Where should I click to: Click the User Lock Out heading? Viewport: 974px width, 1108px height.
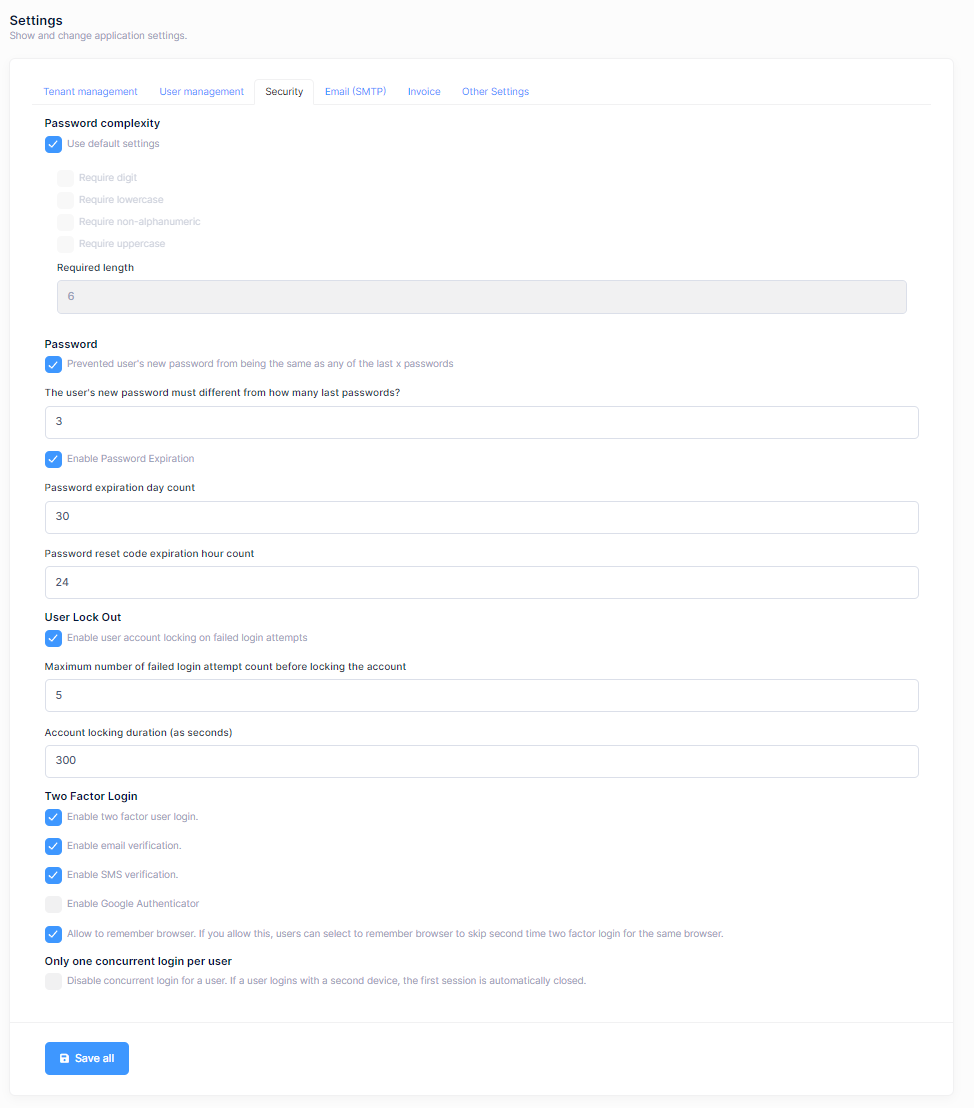[x=83, y=617]
